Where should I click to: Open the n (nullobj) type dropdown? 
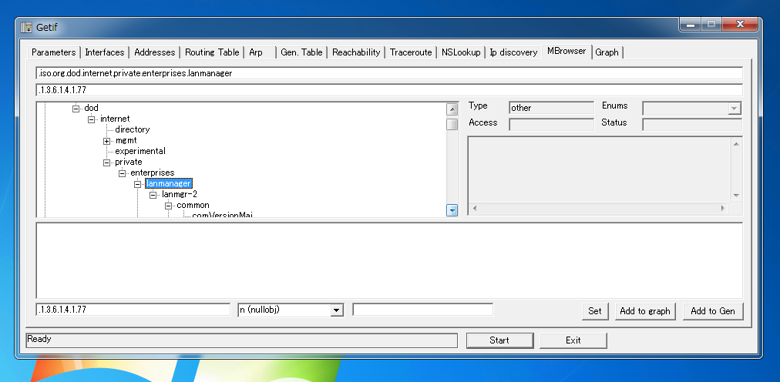[x=336, y=310]
